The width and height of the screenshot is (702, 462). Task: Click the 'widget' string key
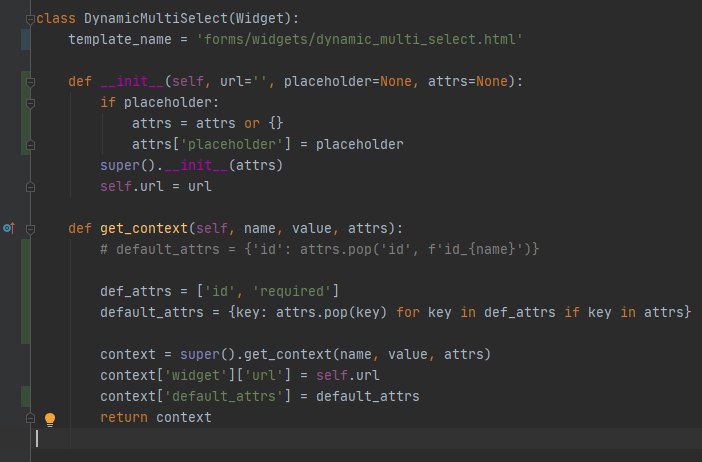[196, 375]
